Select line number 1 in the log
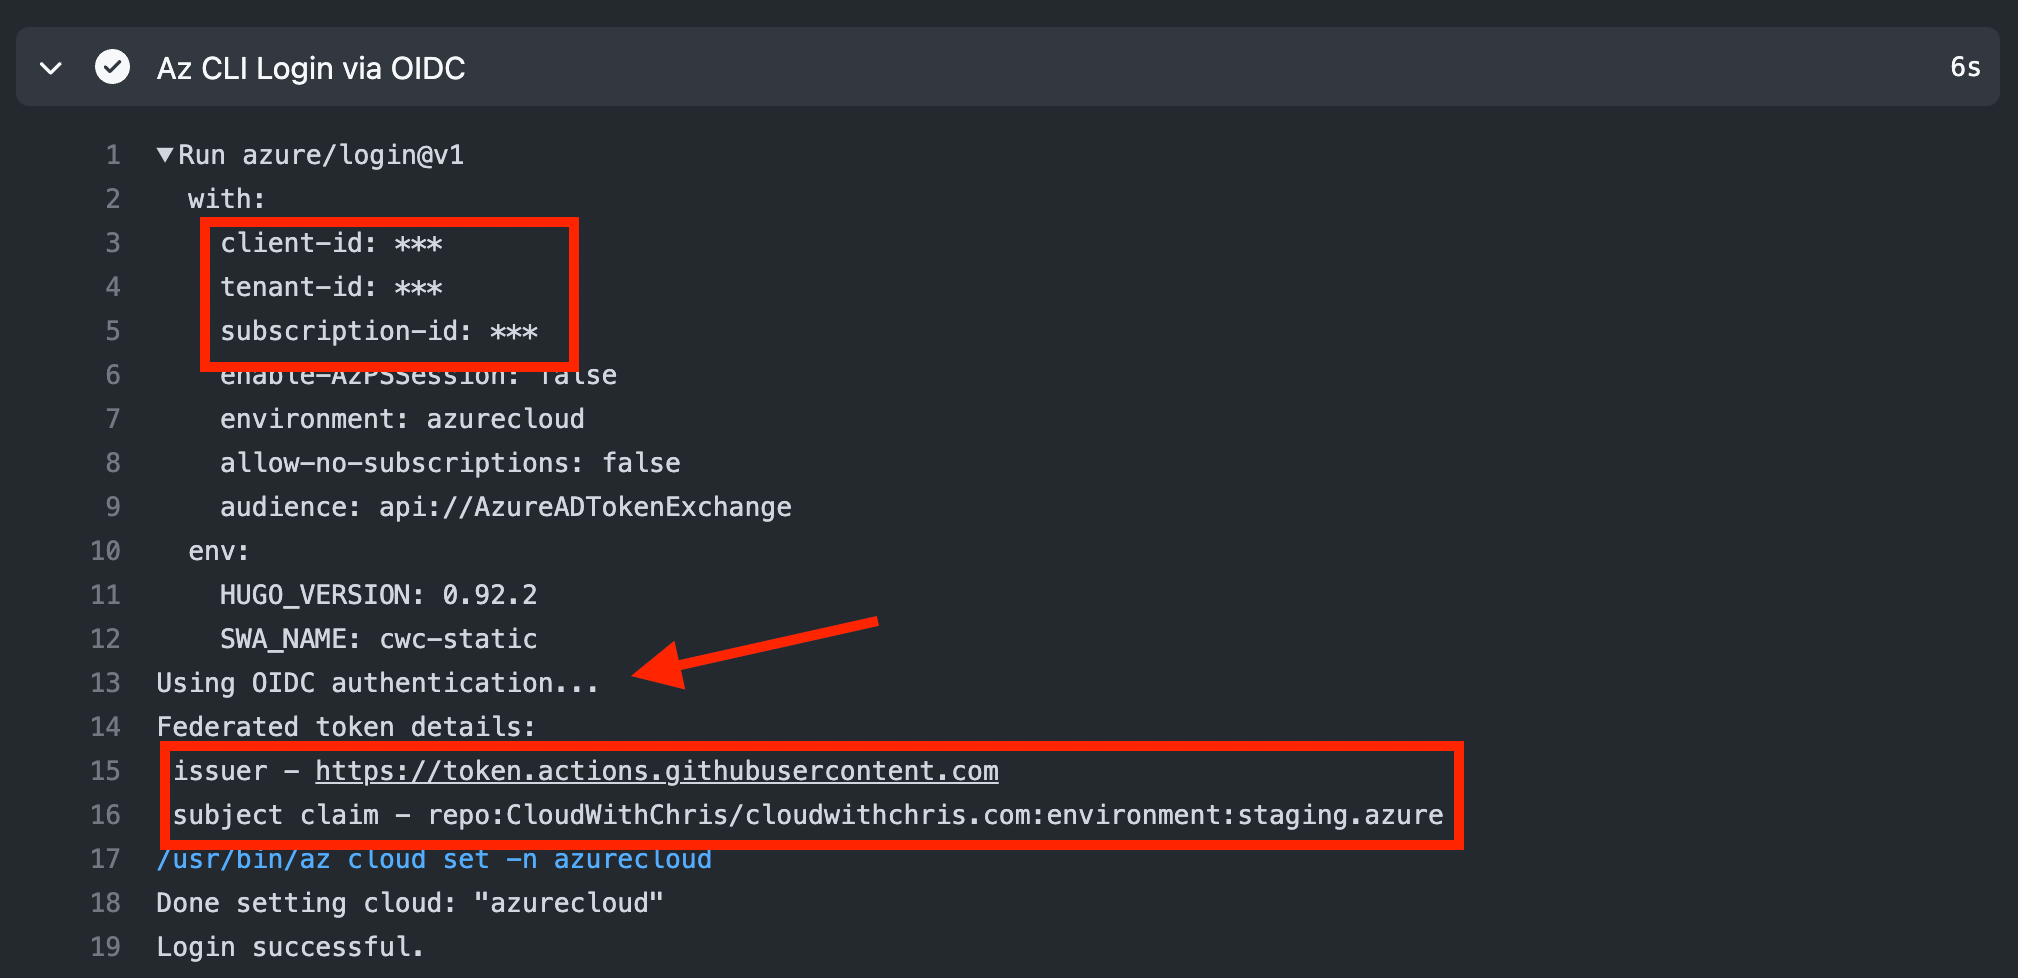This screenshot has width=2018, height=978. 112,154
